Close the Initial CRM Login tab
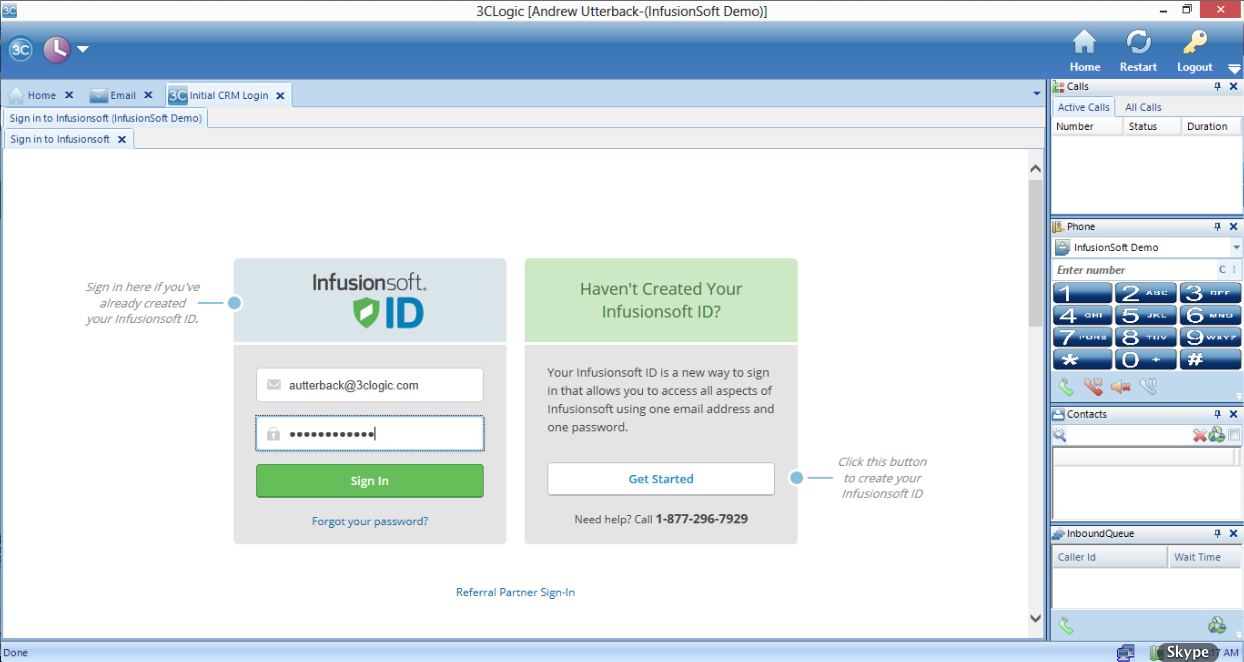1244x662 pixels. coord(280,96)
